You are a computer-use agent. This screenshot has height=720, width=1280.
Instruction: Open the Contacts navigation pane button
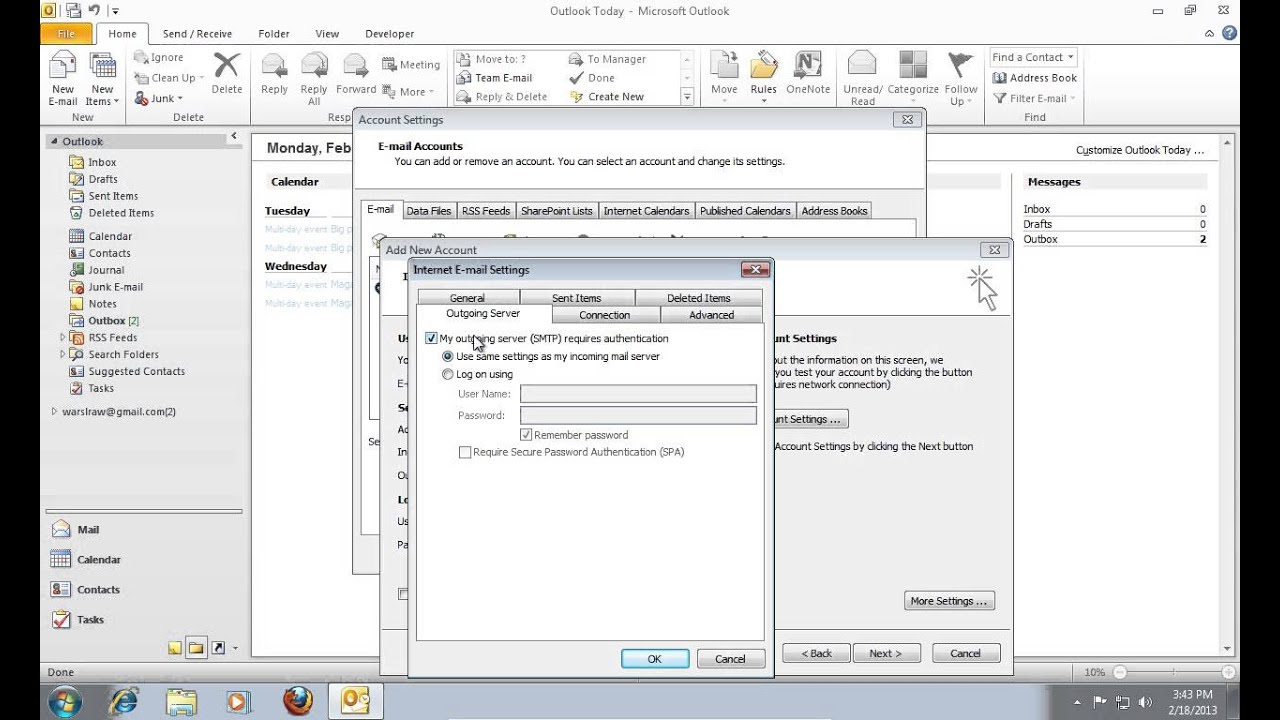(x=144, y=590)
